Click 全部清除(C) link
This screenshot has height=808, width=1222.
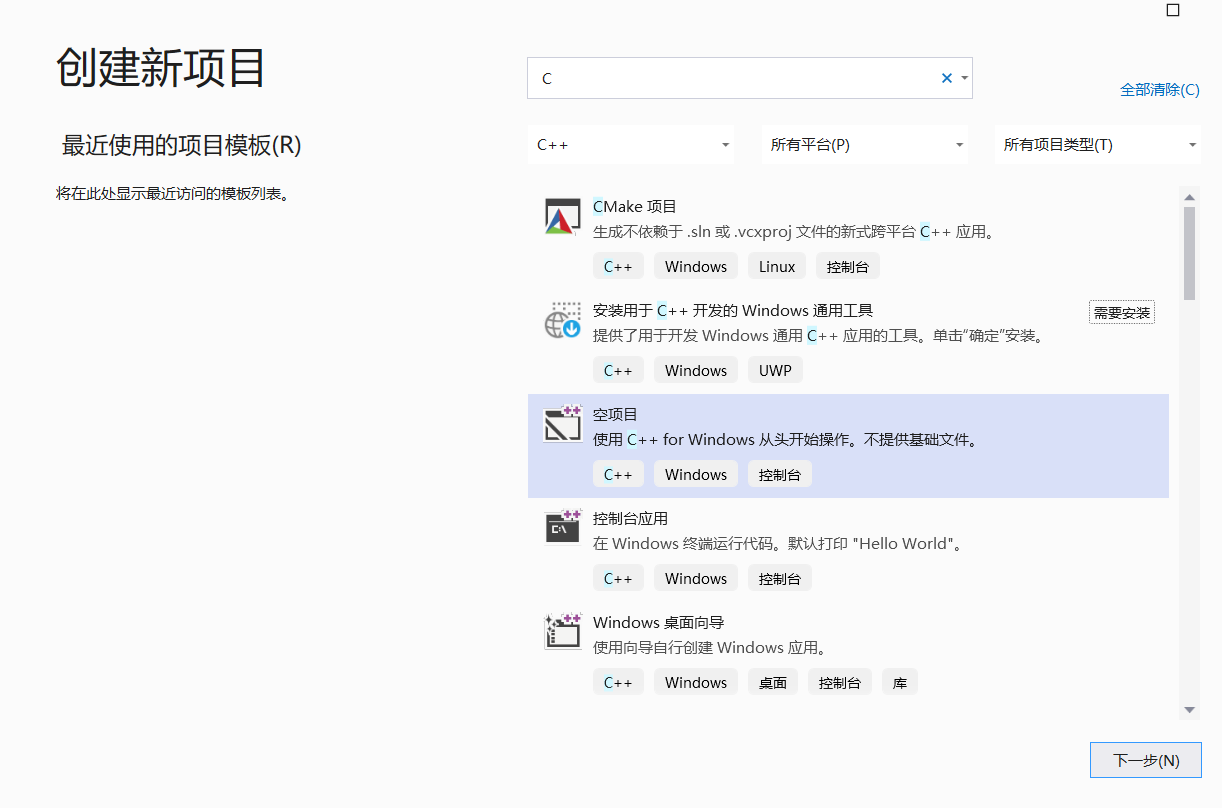[x=1160, y=90]
